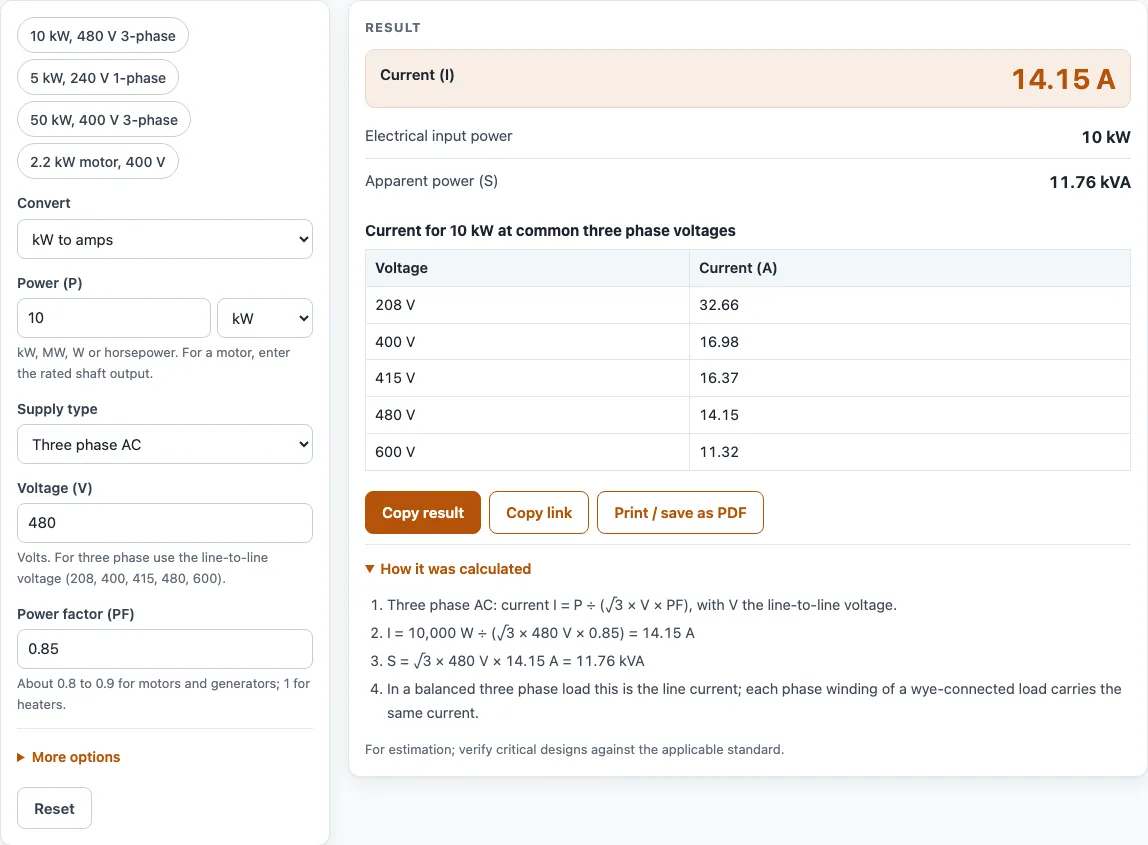Apply the 10 kW, 480 V 3-phase preset
The height and width of the screenshot is (845, 1148).
click(102, 36)
